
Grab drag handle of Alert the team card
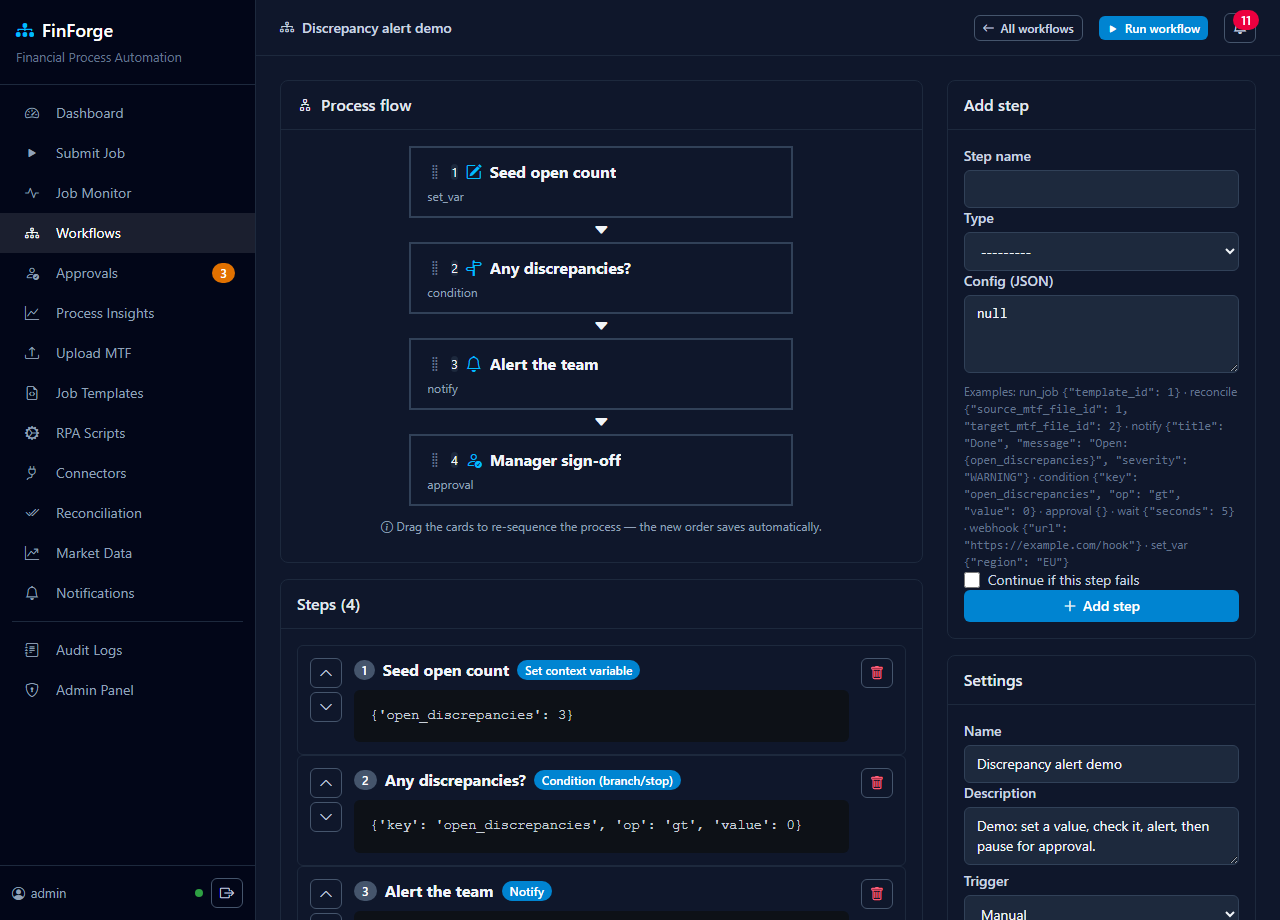point(434,364)
